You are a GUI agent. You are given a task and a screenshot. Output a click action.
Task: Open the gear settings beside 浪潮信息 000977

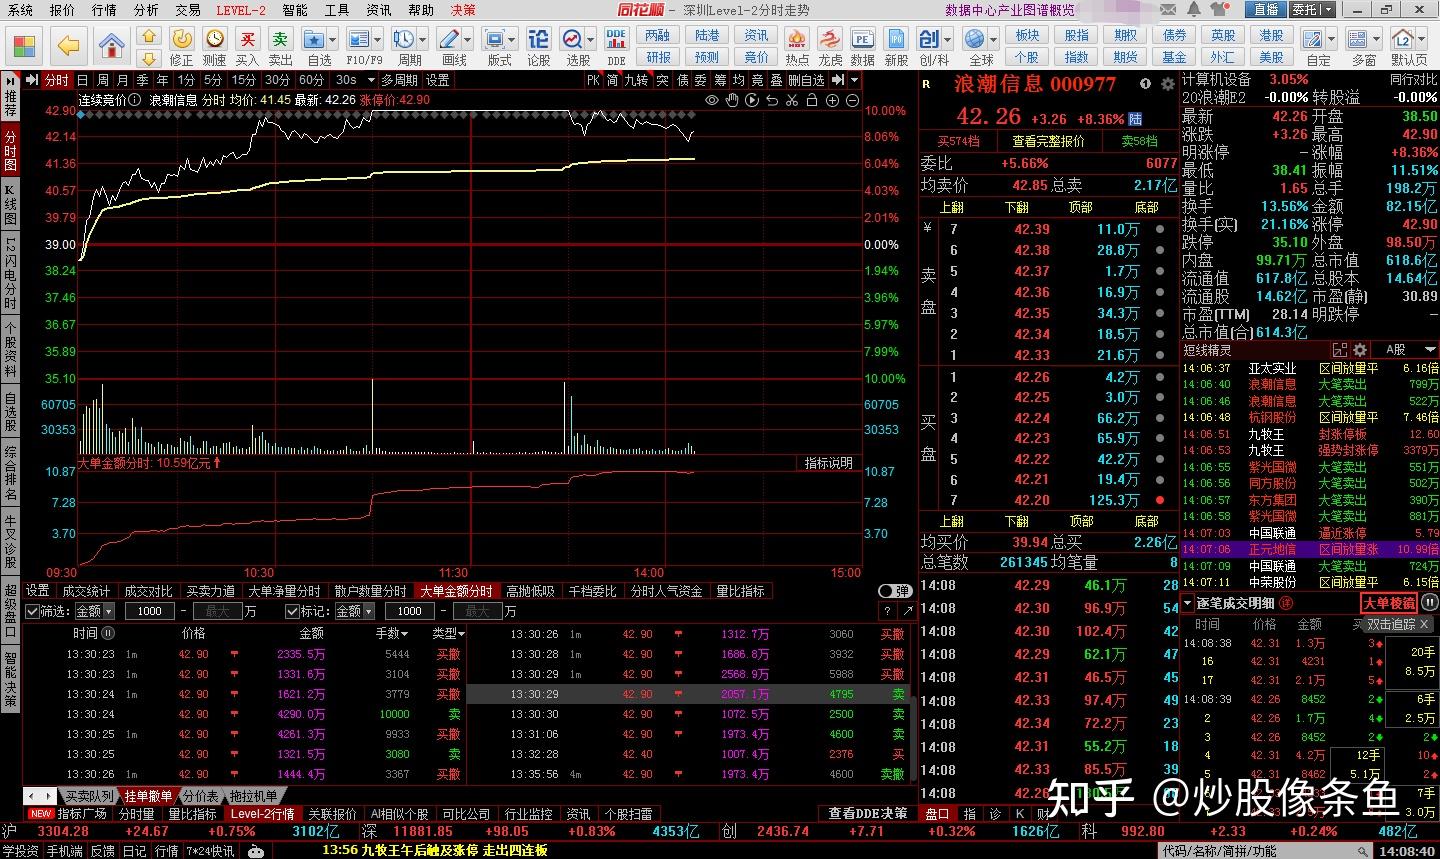(1167, 85)
